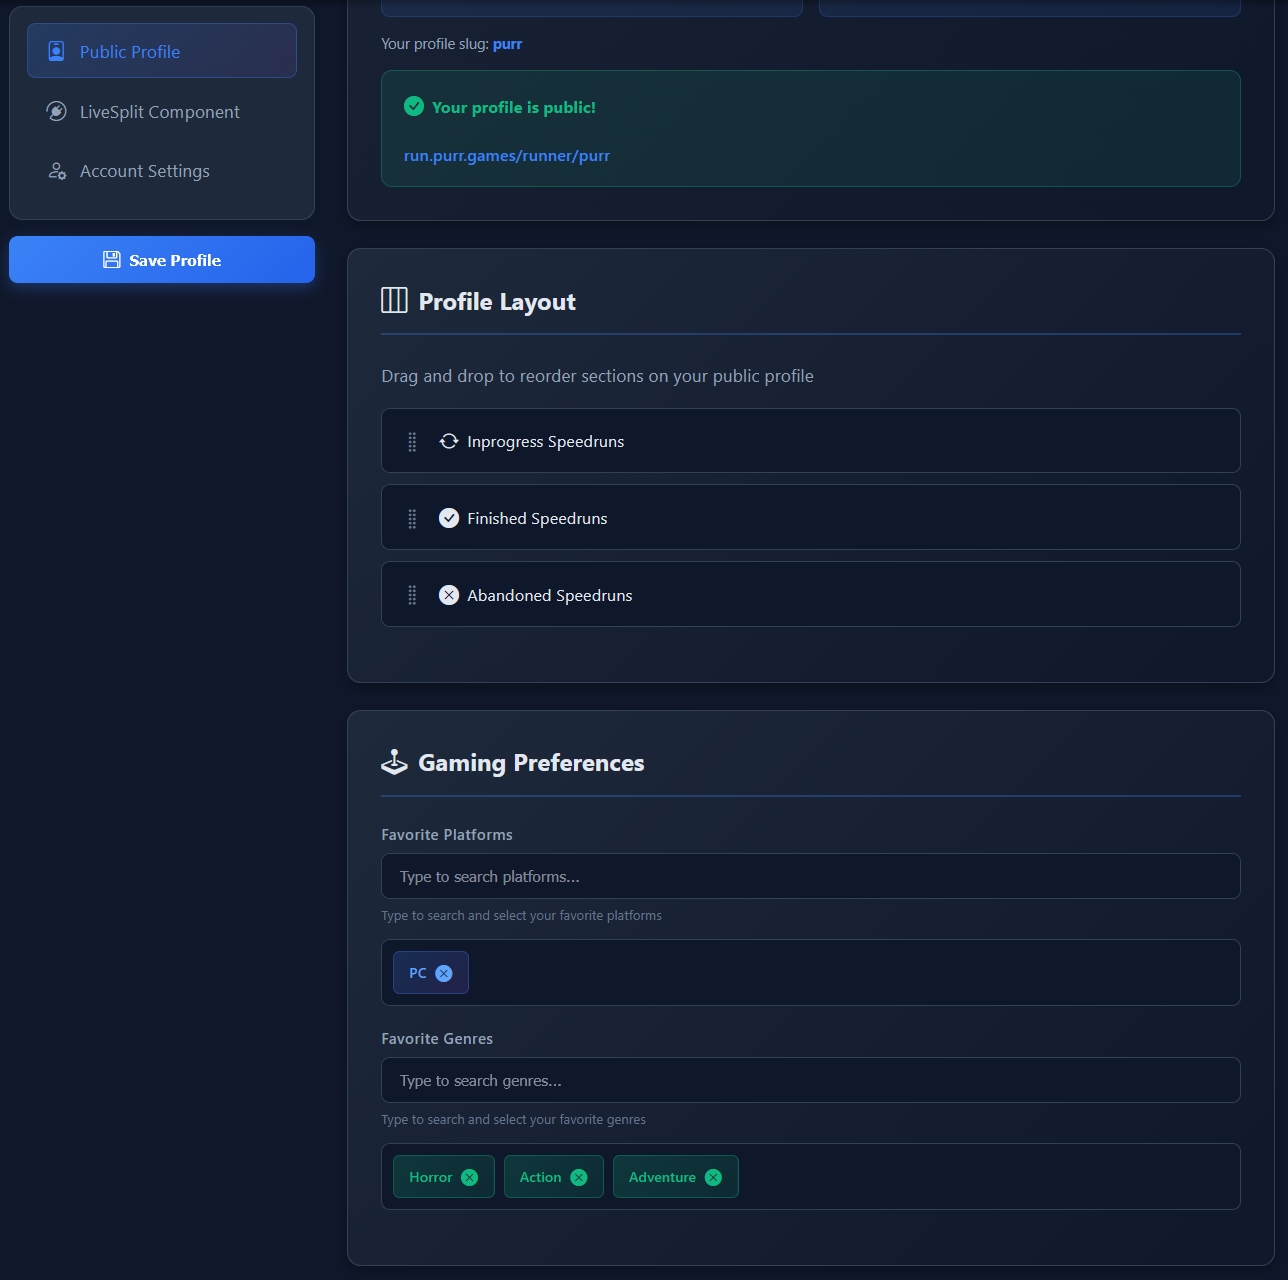Grab the Abandoned Speedruns drag handle

click(412, 596)
